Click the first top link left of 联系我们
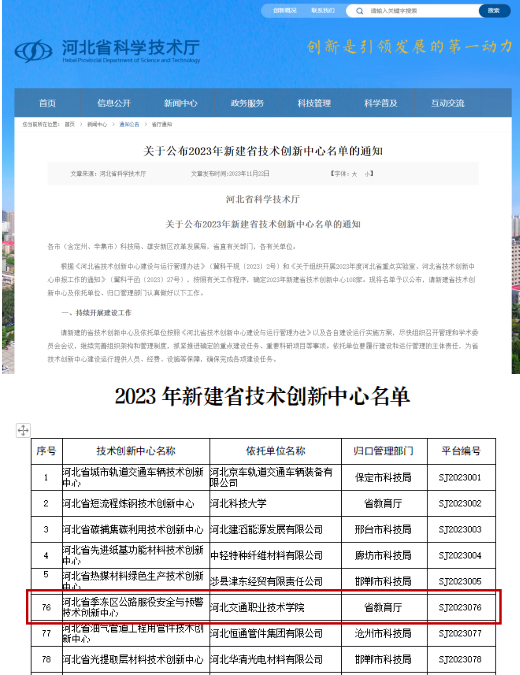 (x=285, y=10)
